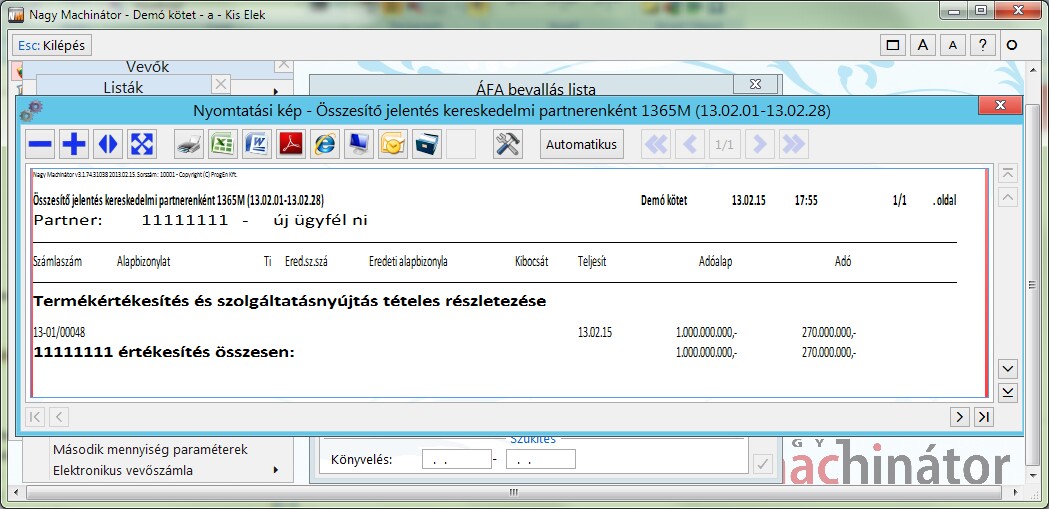Click the circle O icon in the top bar
This screenshot has height=509, width=1049.
1012,45
